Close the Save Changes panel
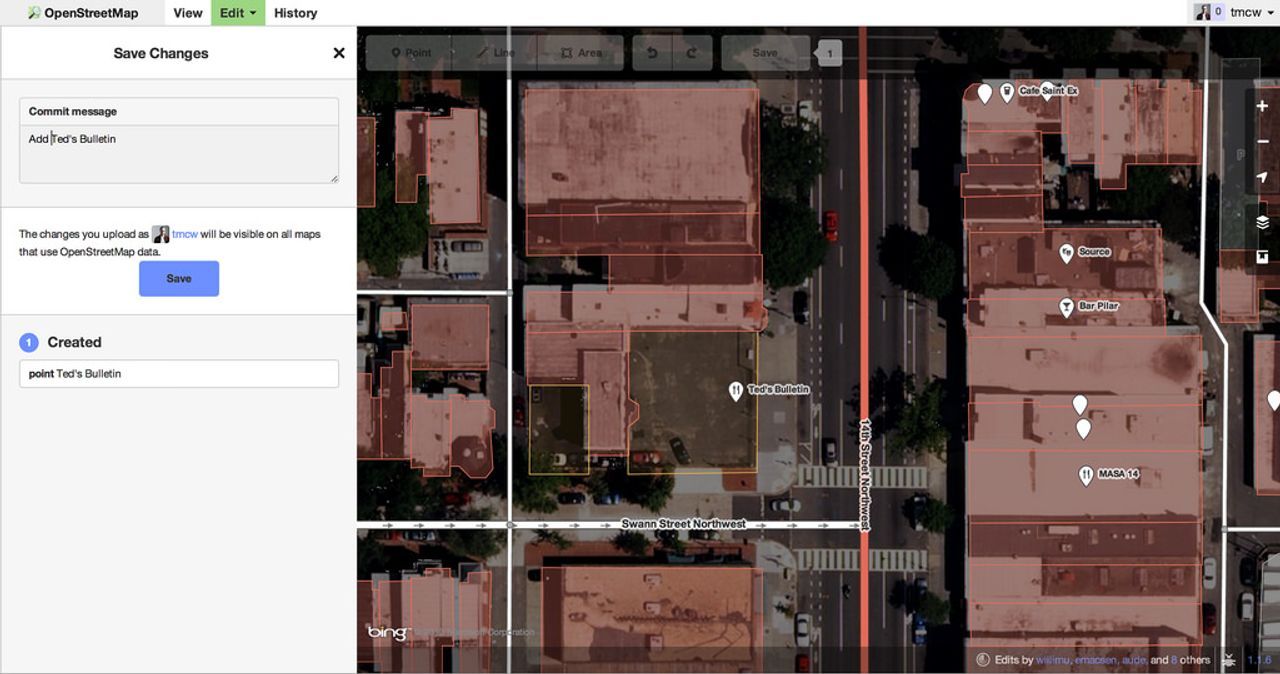The width and height of the screenshot is (1280, 674). [339, 53]
